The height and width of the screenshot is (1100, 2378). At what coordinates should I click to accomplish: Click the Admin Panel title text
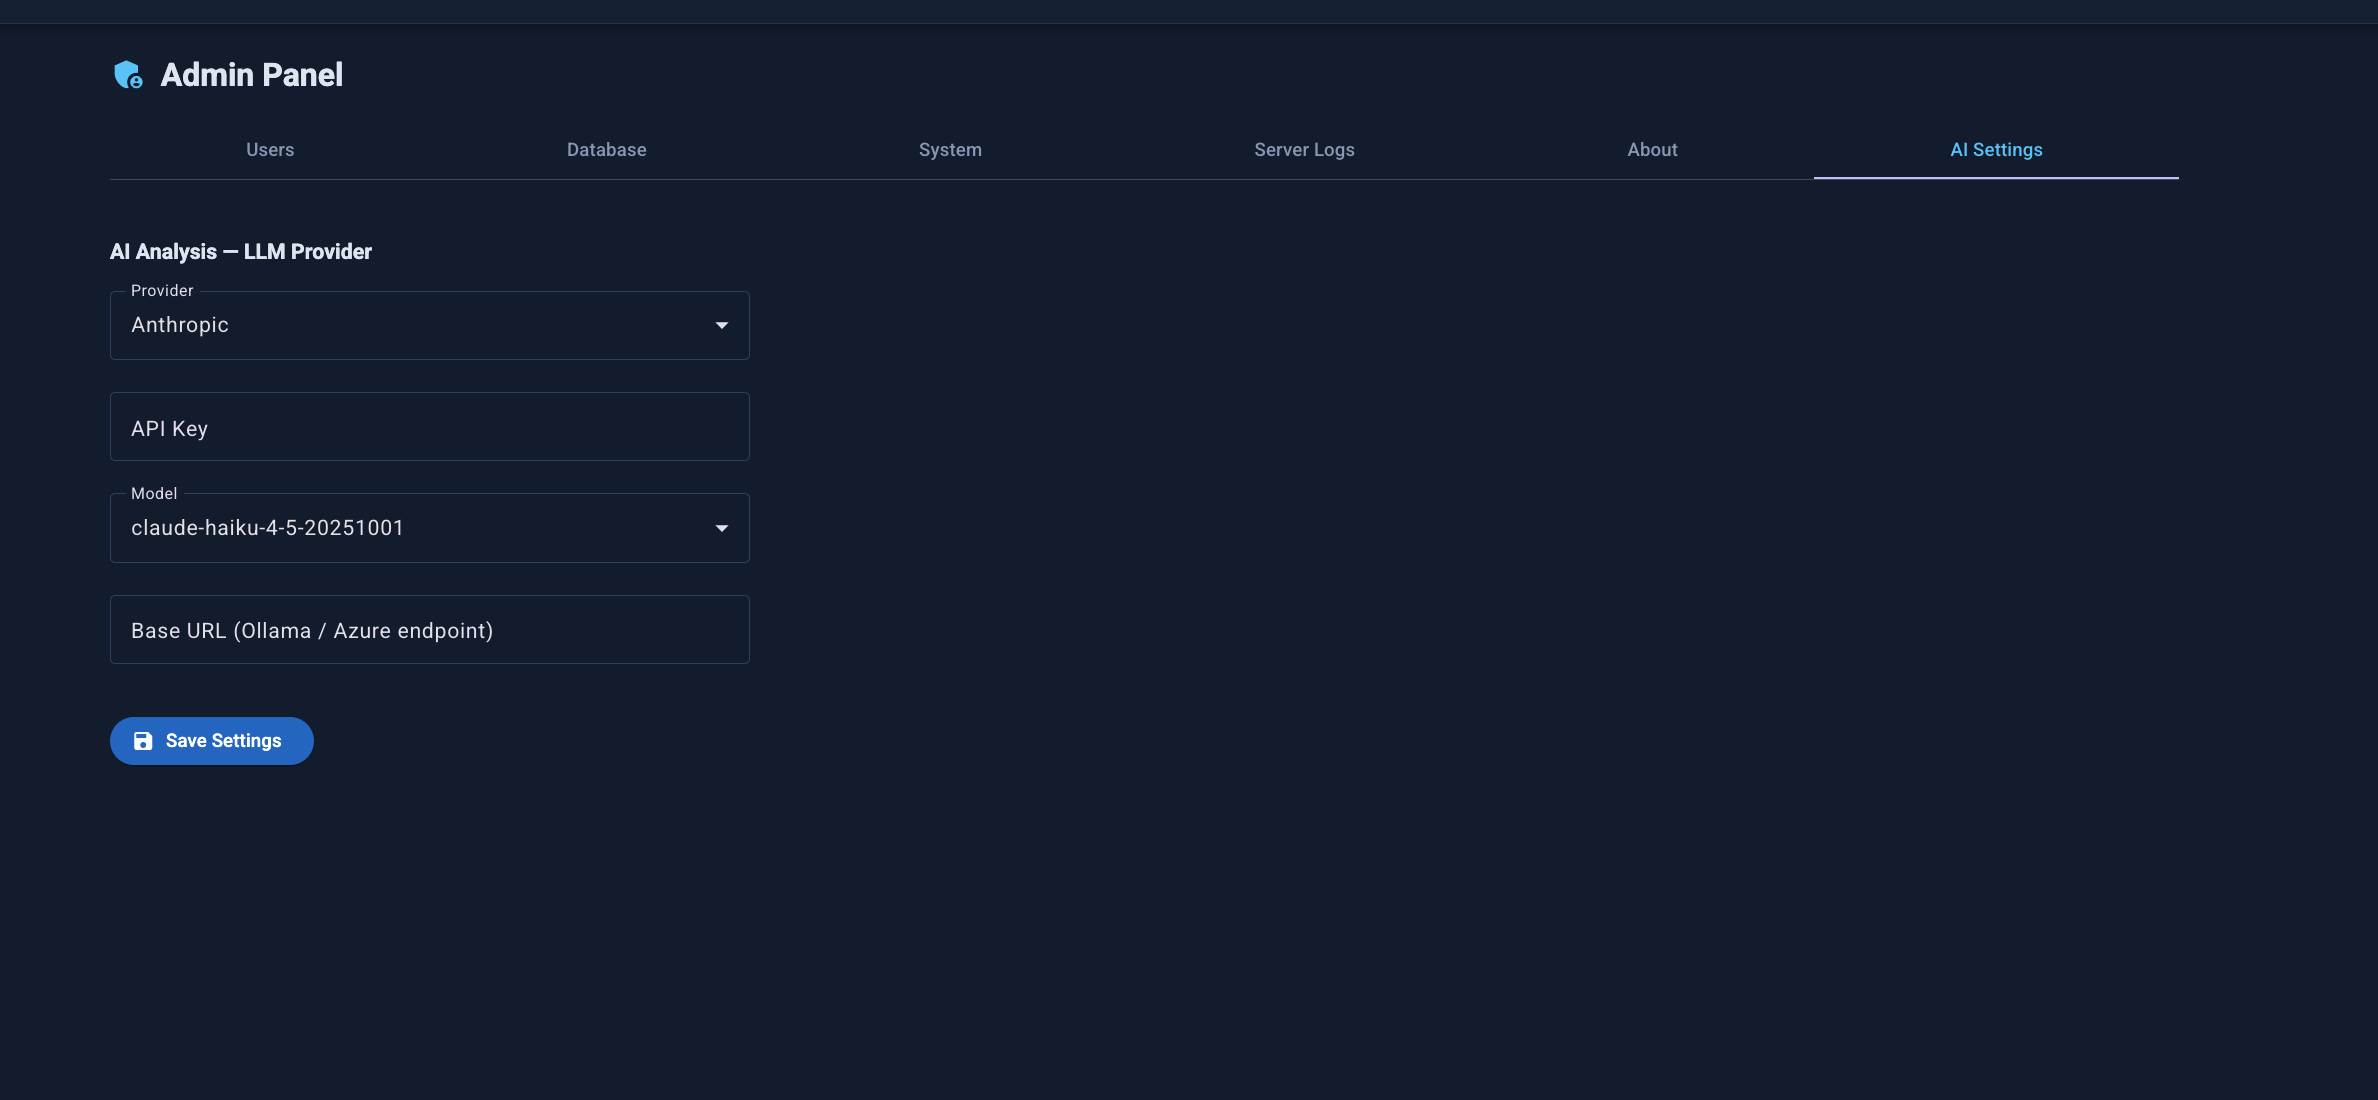[x=252, y=75]
